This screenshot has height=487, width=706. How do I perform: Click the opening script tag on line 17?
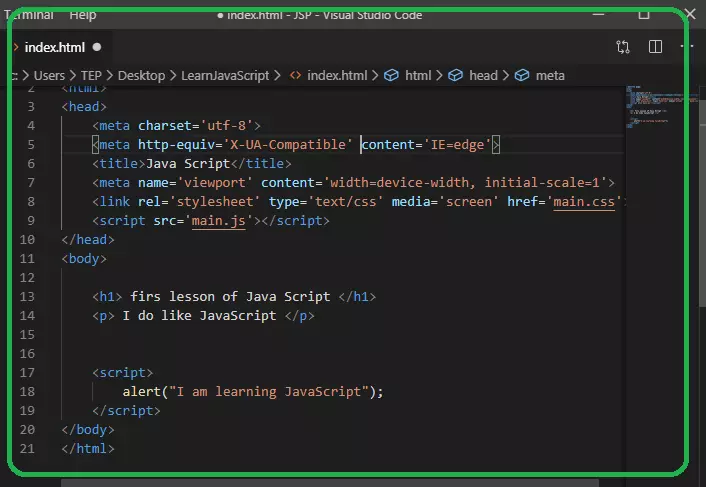[122, 373]
